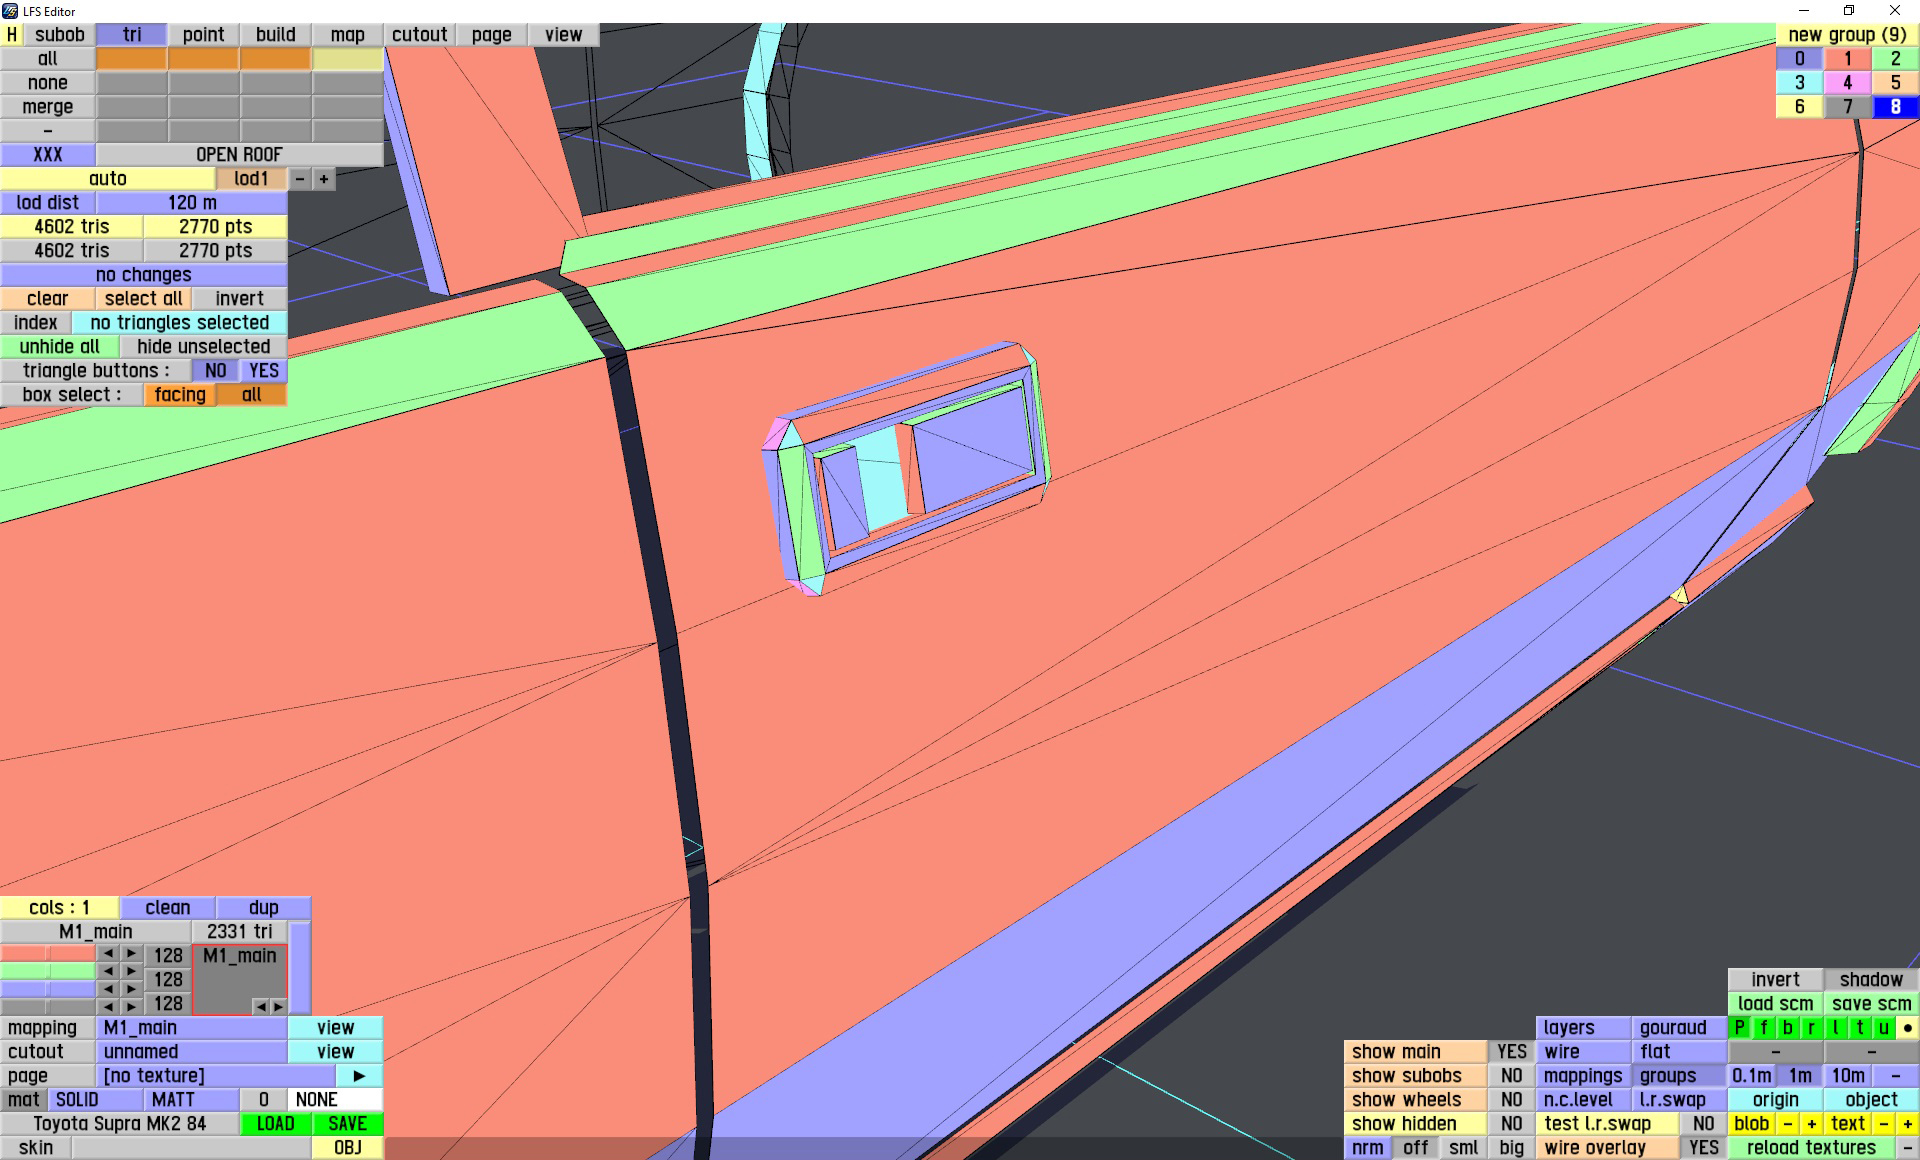Viewport: 1920px width, 1160px height.
Task: Select the 'u' under view button
Action: tap(1883, 1027)
